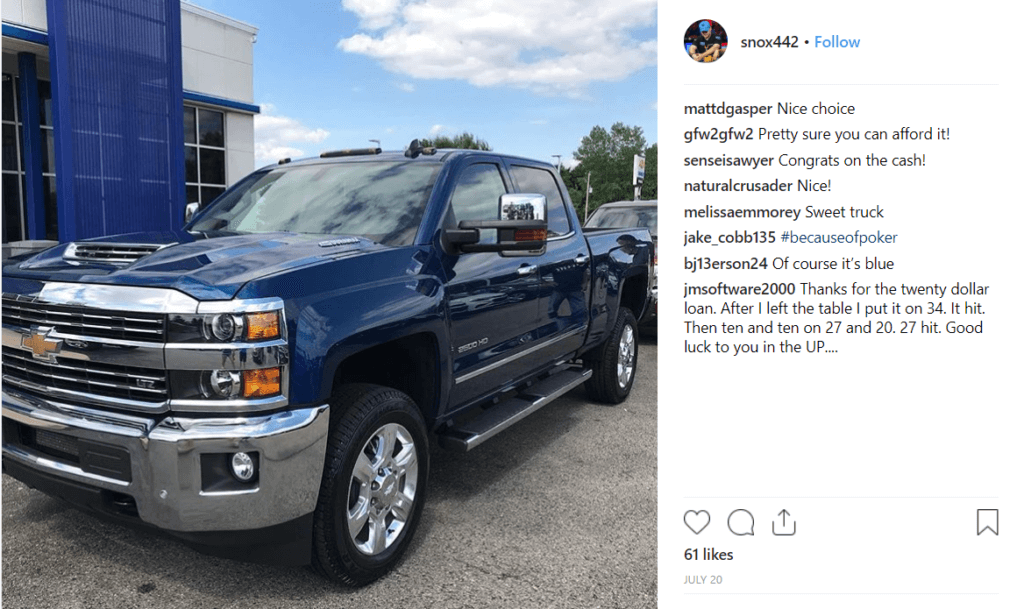Select the jmsoftware2000 twenty dollar loan comment
Screen dimensions: 1024x609
point(837,317)
